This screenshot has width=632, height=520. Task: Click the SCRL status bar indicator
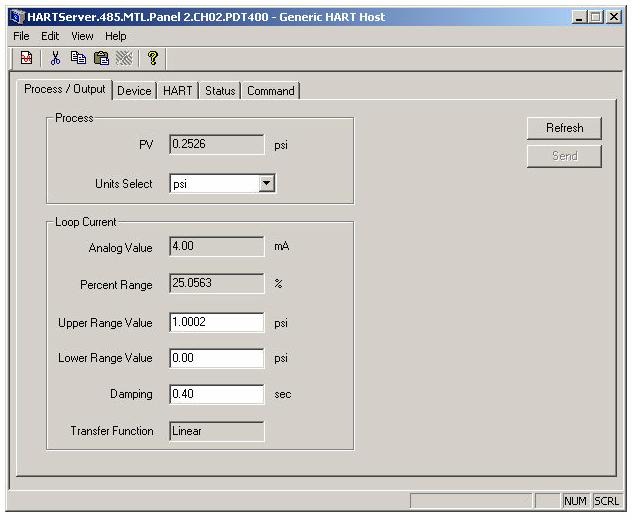click(606, 501)
